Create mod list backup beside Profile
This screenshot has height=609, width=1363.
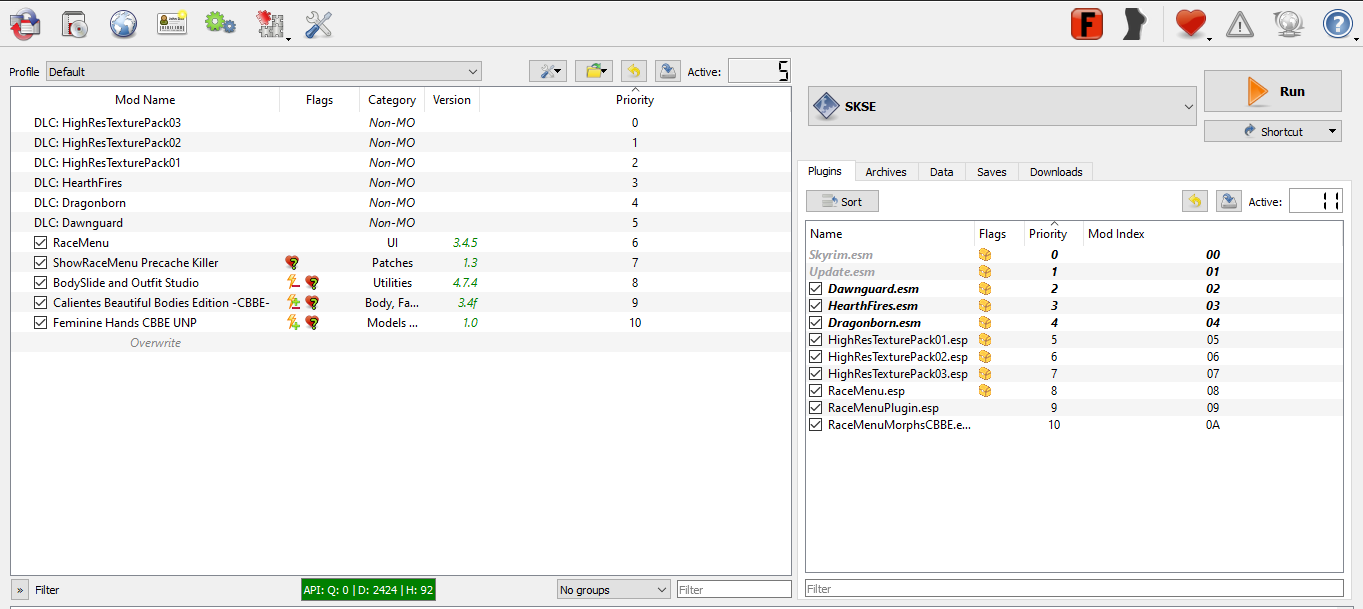click(x=667, y=71)
